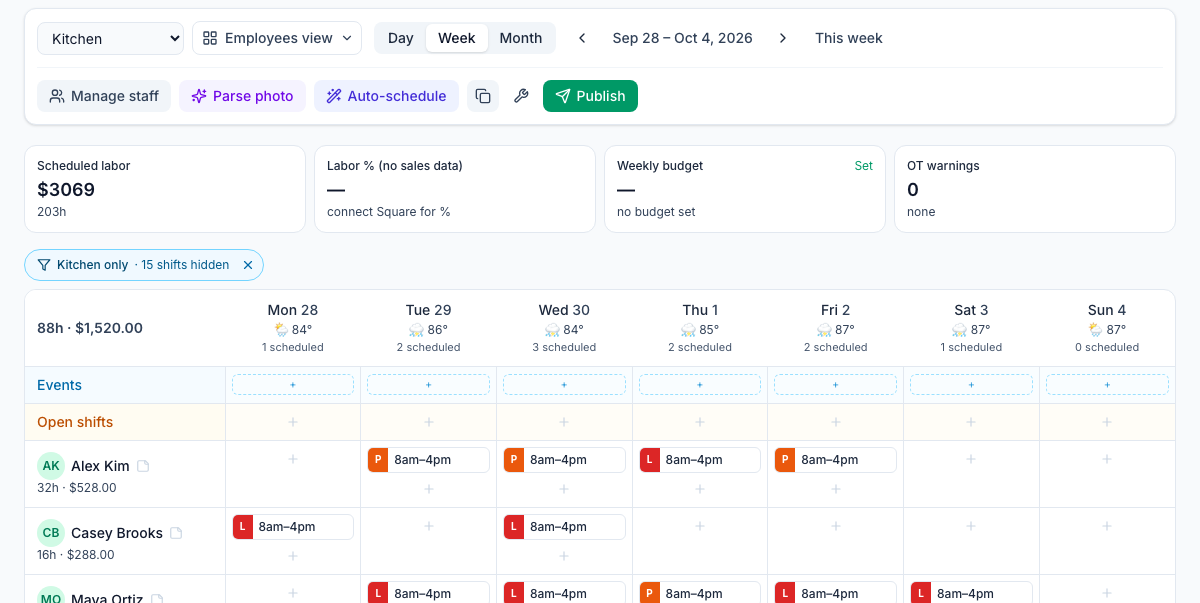The height and width of the screenshot is (603, 1200).
Task: Click Casey Brooks' CB avatar
Action: point(51,533)
